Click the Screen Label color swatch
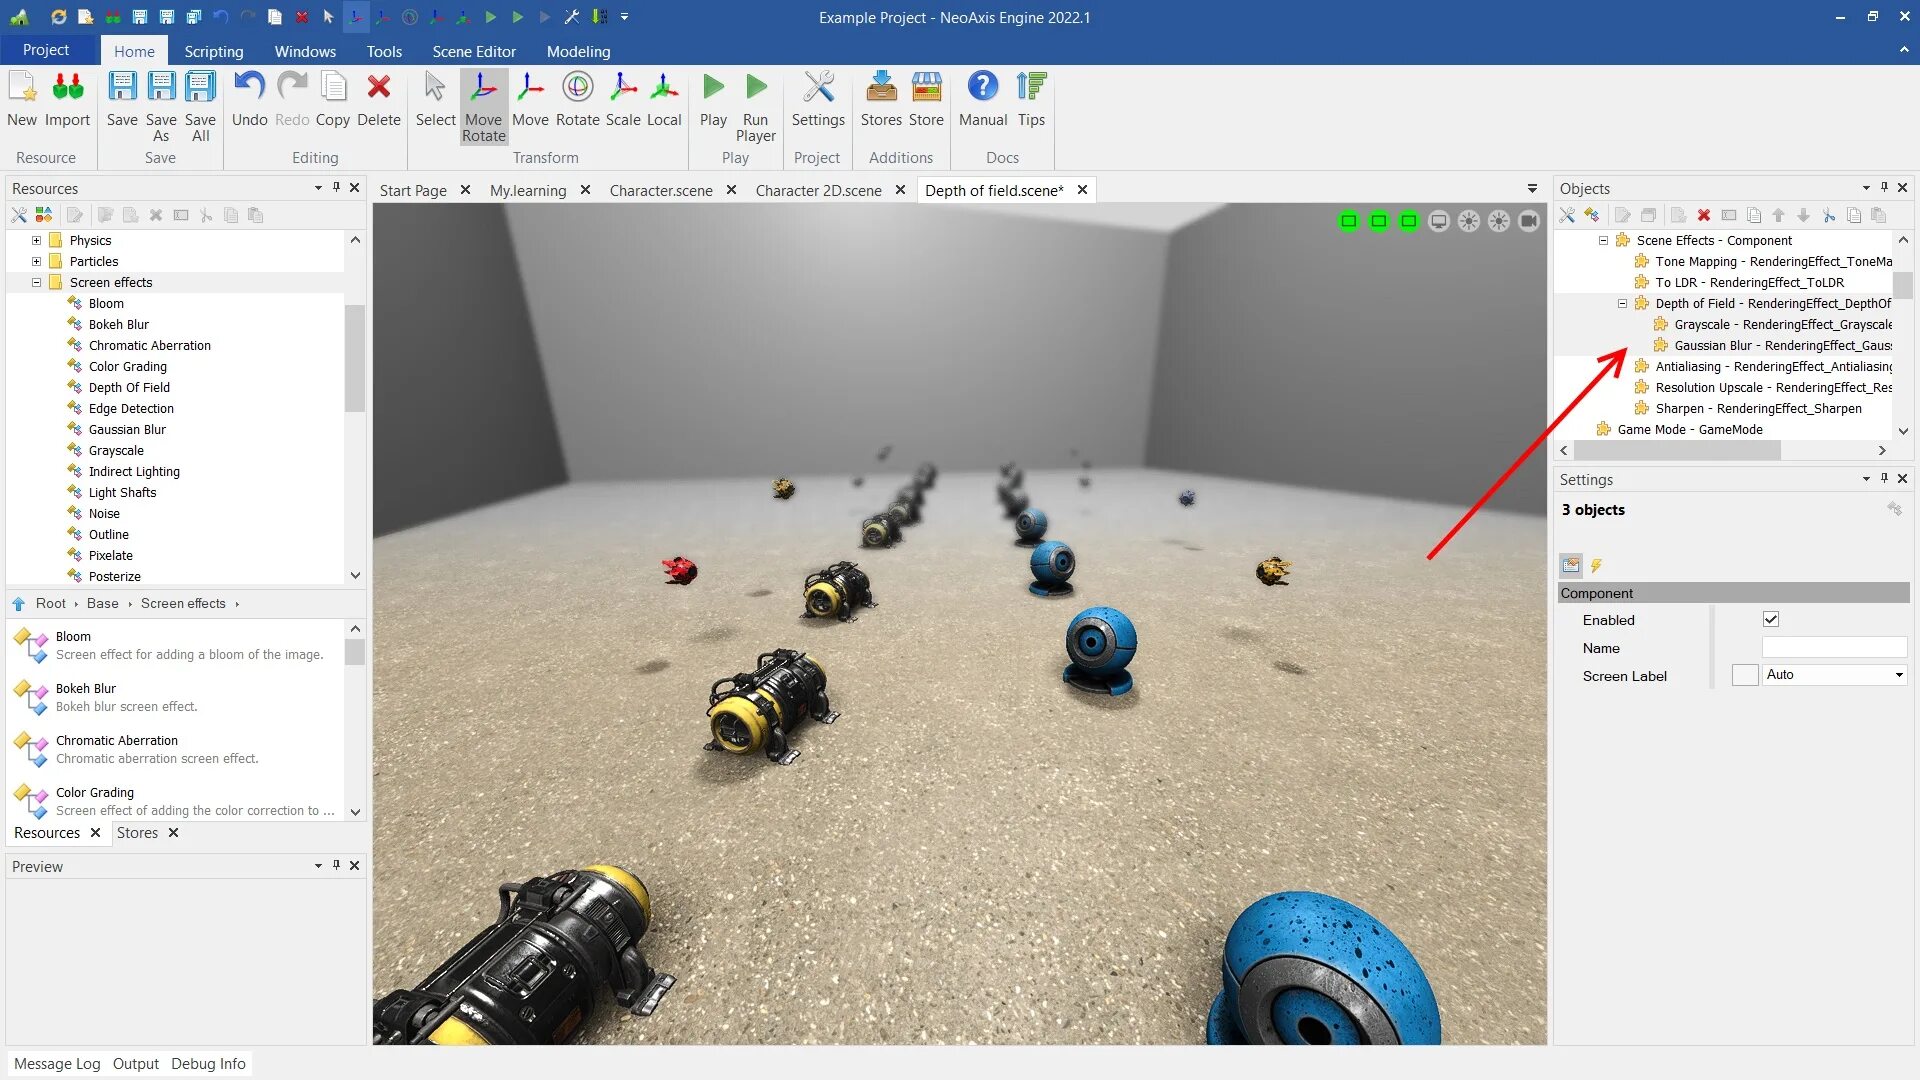Viewport: 1920px width, 1080px height. point(1744,675)
